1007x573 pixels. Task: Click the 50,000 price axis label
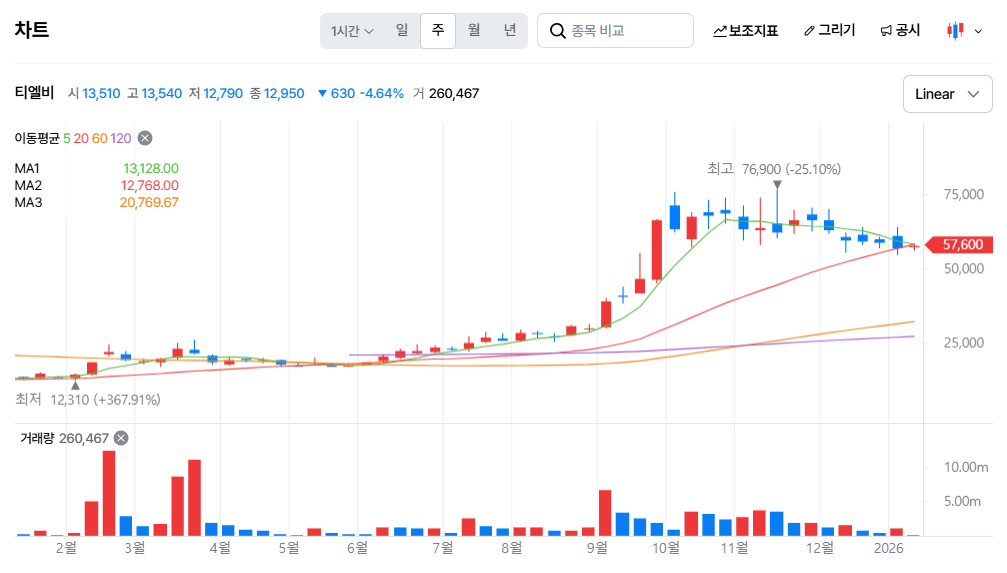tap(963, 269)
